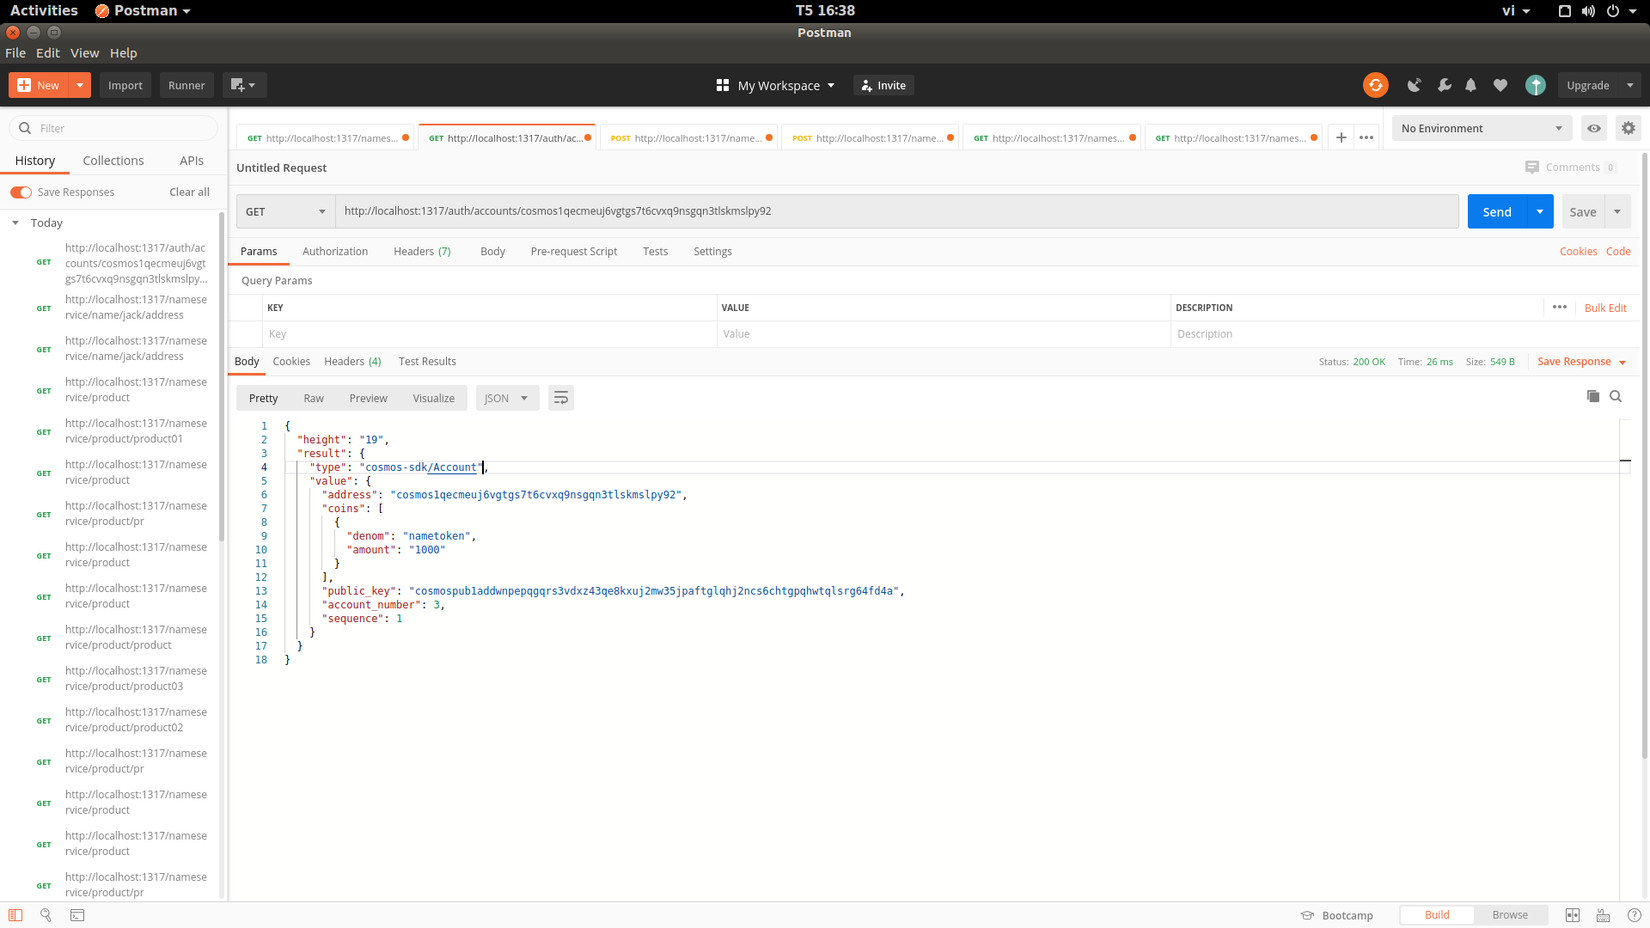This screenshot has width=1650, height=928.
Task: Expand the New button dropdown arrow
Action: pos(80,85)
